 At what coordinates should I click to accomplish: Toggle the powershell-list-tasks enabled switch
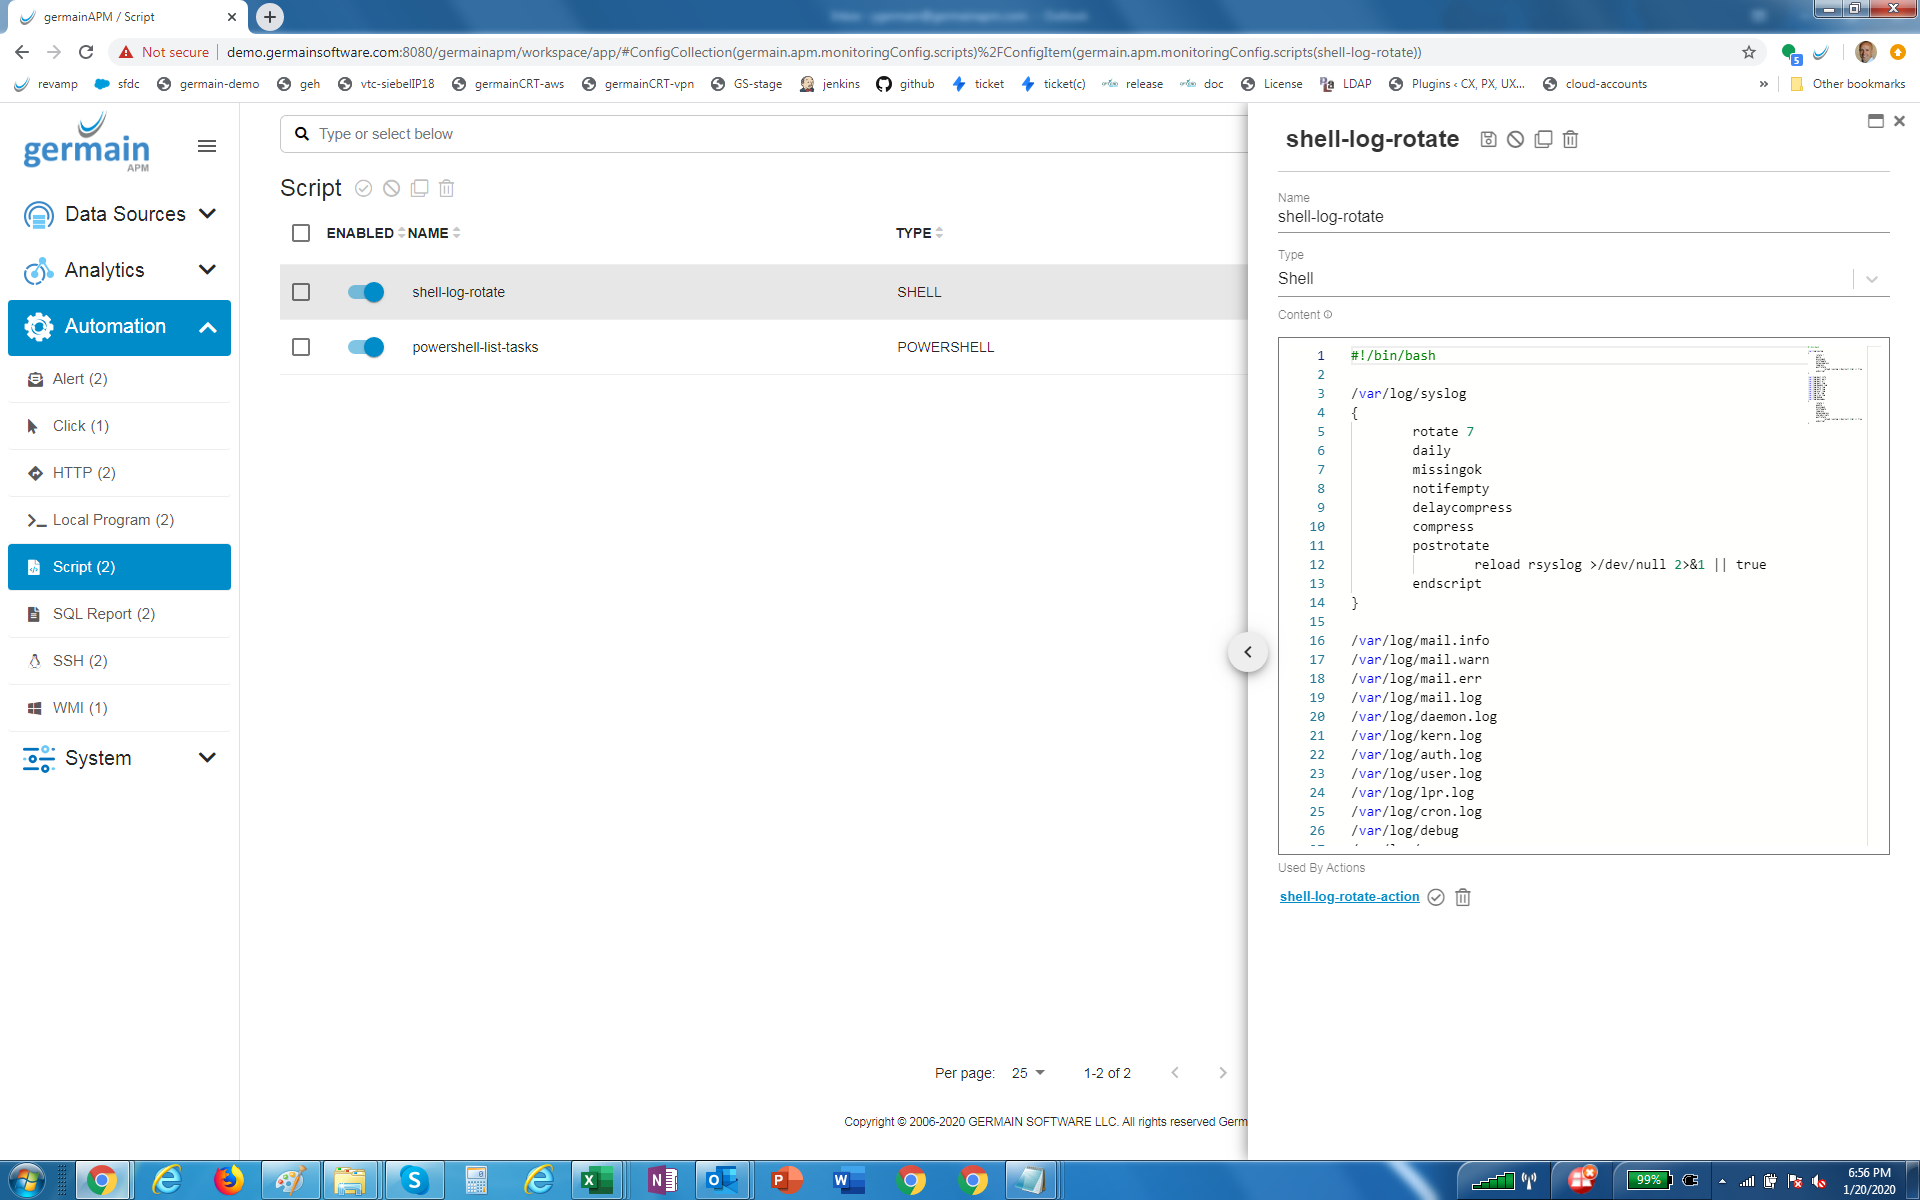366,347
